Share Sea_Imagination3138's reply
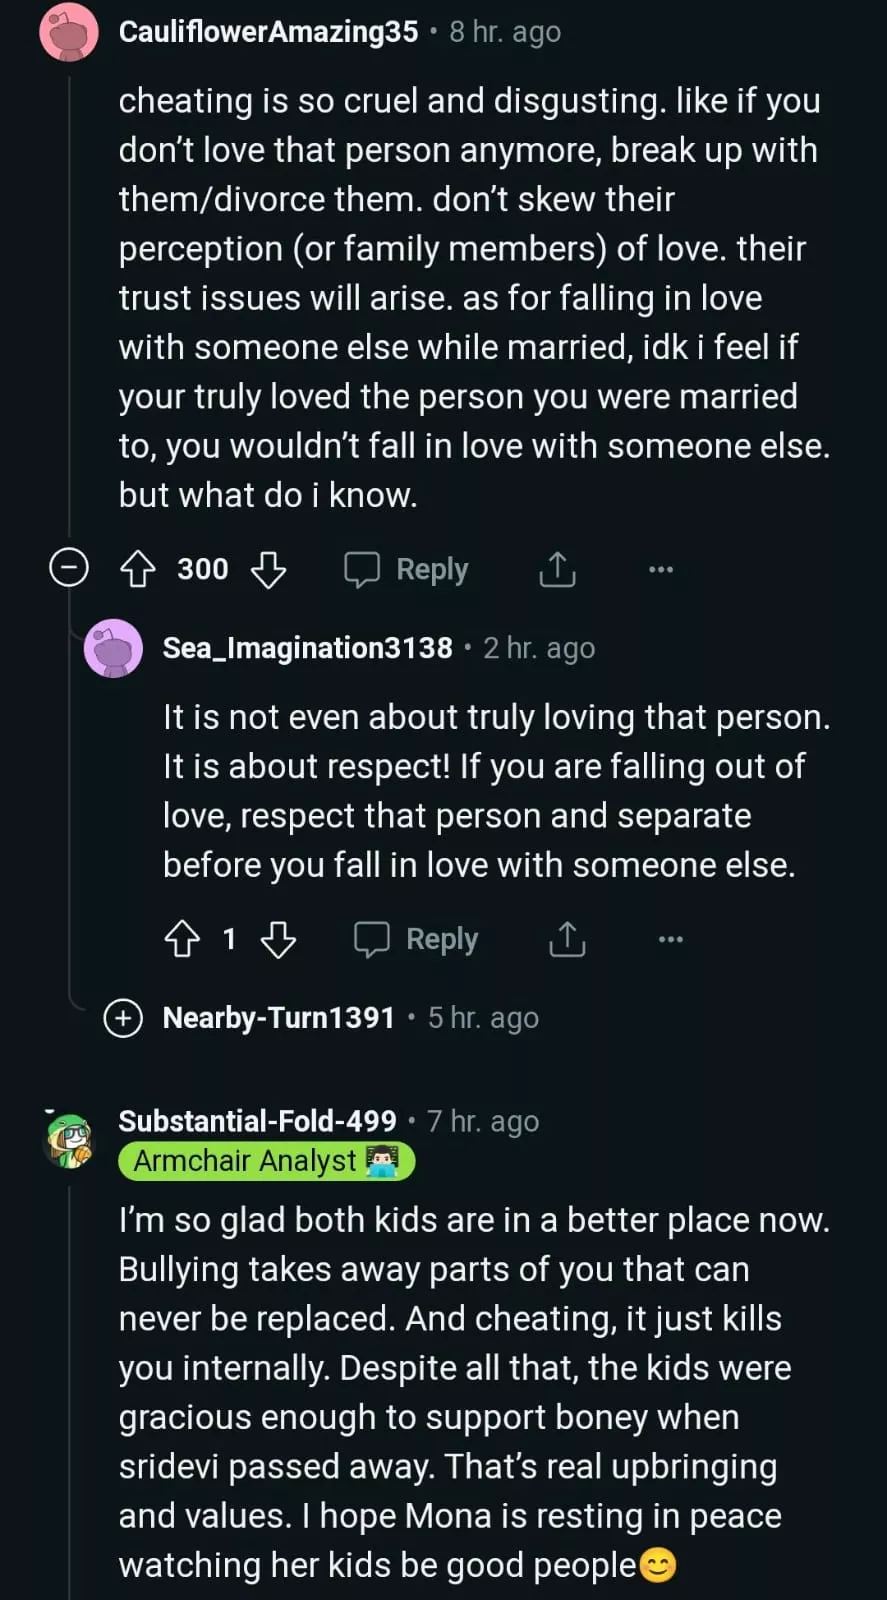Image resolution: width=887 pixels, height=1600 pixels. pos(567,939)
